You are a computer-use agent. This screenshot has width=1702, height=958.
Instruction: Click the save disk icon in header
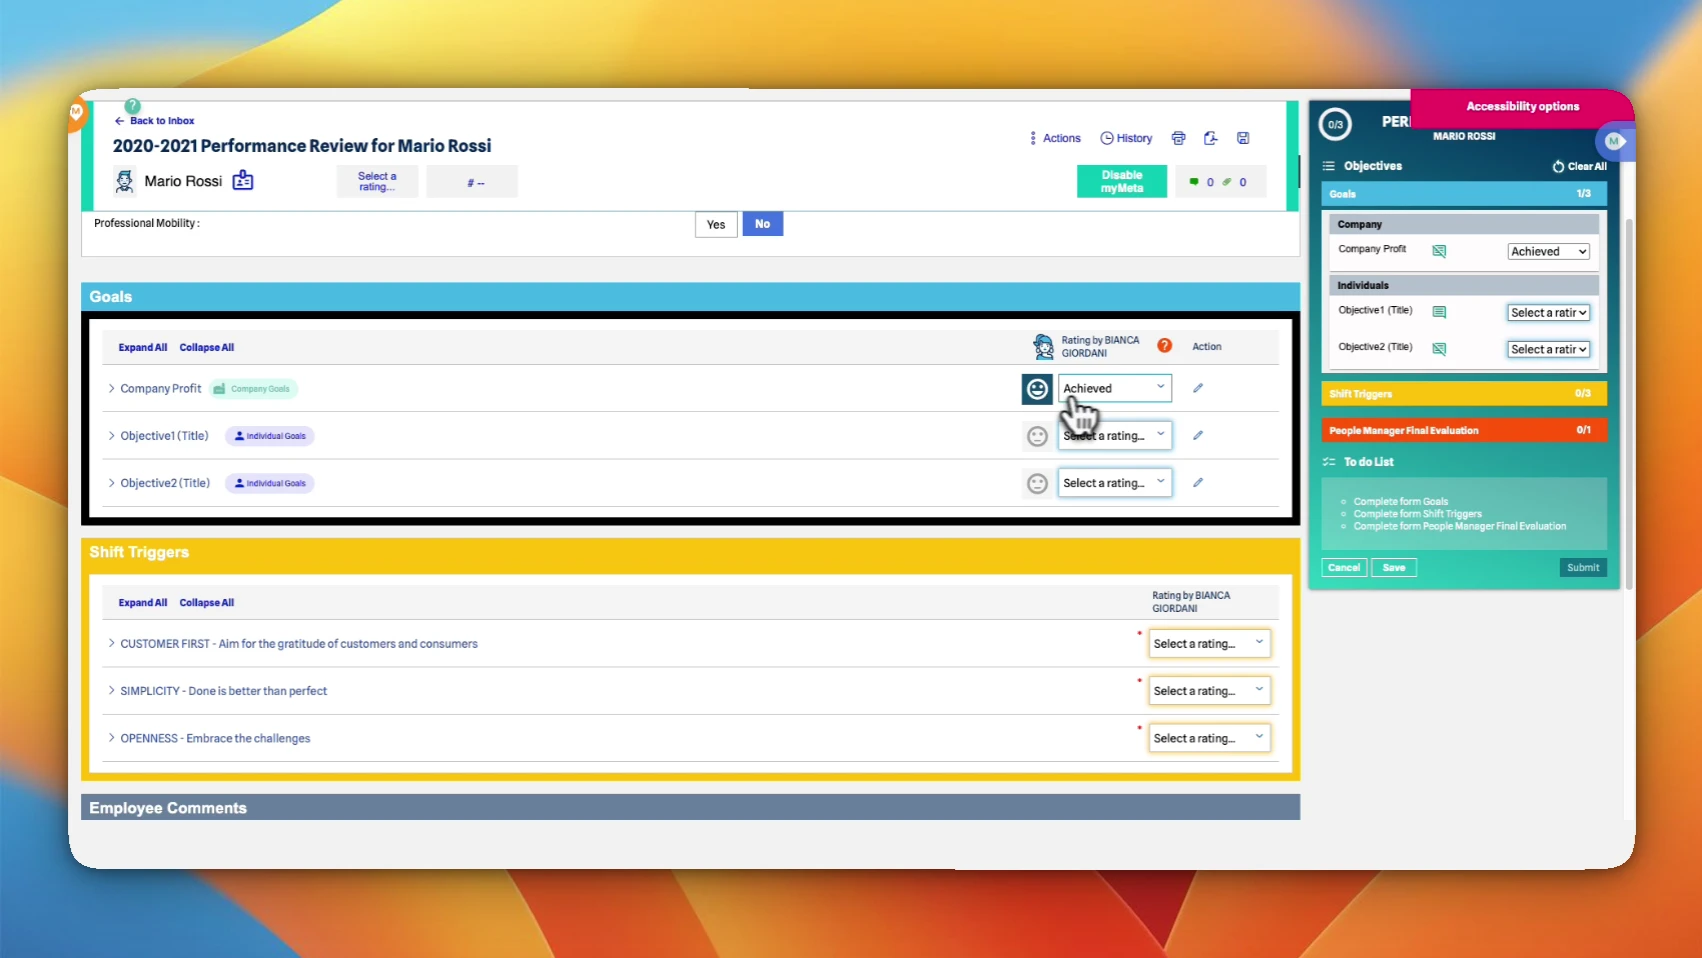coord(1243,138)
